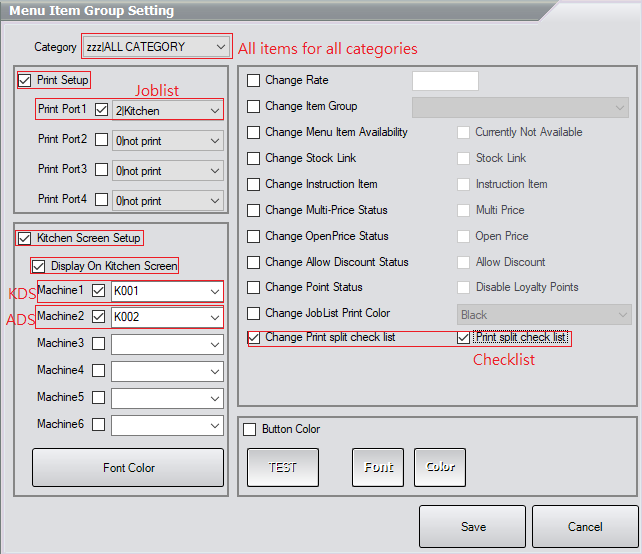Check the Change Rate checkbox
The image size is (642, 554).
pyautogui.click(x=253, y=80)
